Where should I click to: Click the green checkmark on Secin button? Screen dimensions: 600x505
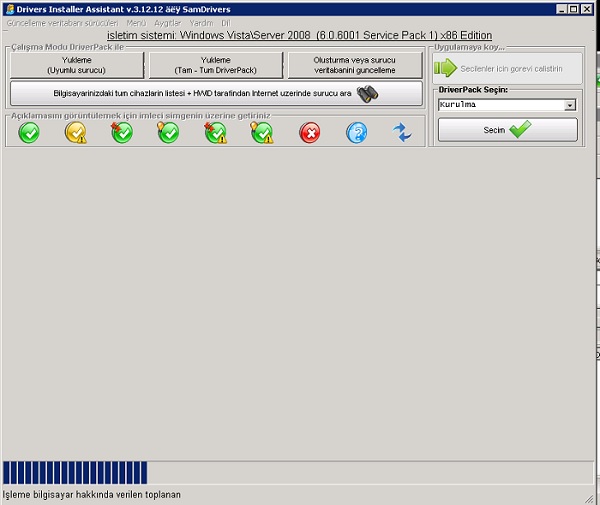pyautogui.click(x=520, y=129)
